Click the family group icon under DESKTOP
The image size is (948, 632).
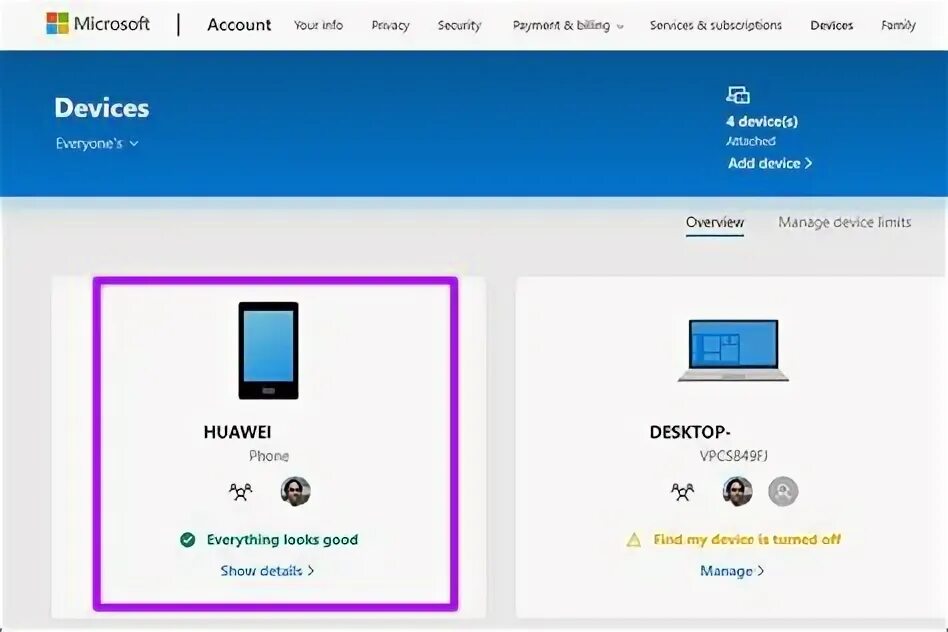tap(683, 491)
